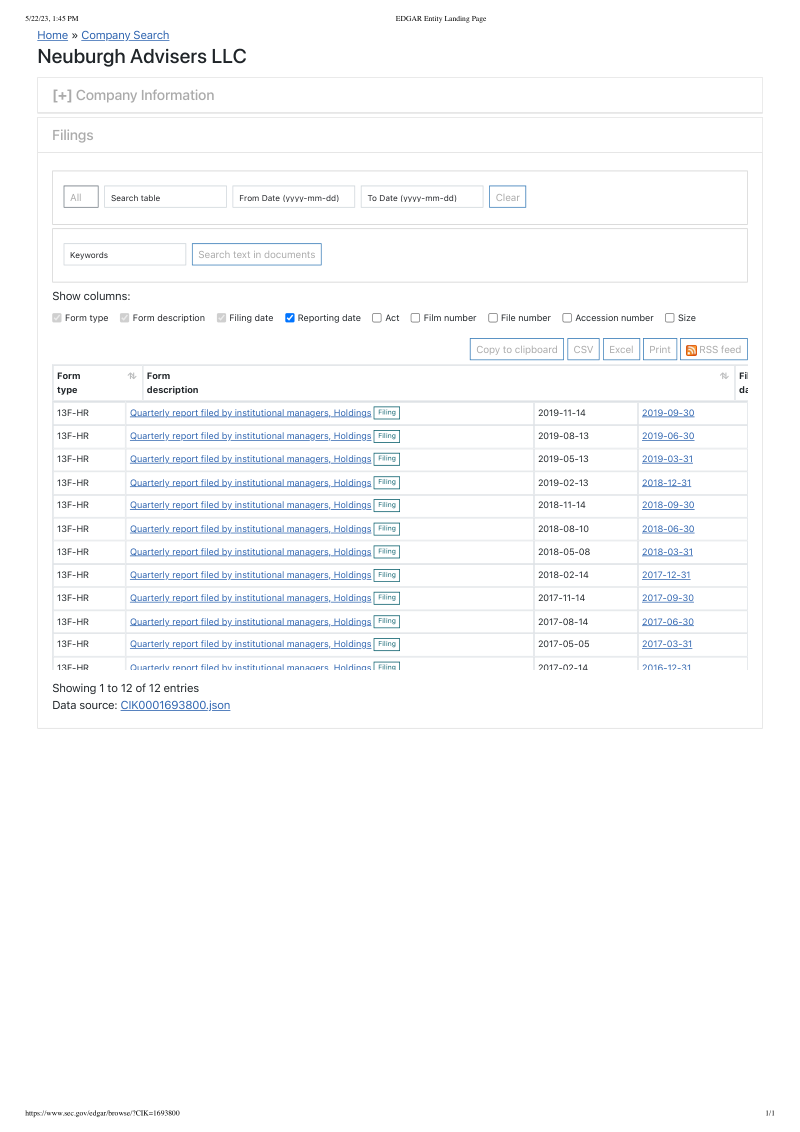Export filings as CSV
Image resolution: width=800 pixels, height=1132 pixels.
(583, 349)
